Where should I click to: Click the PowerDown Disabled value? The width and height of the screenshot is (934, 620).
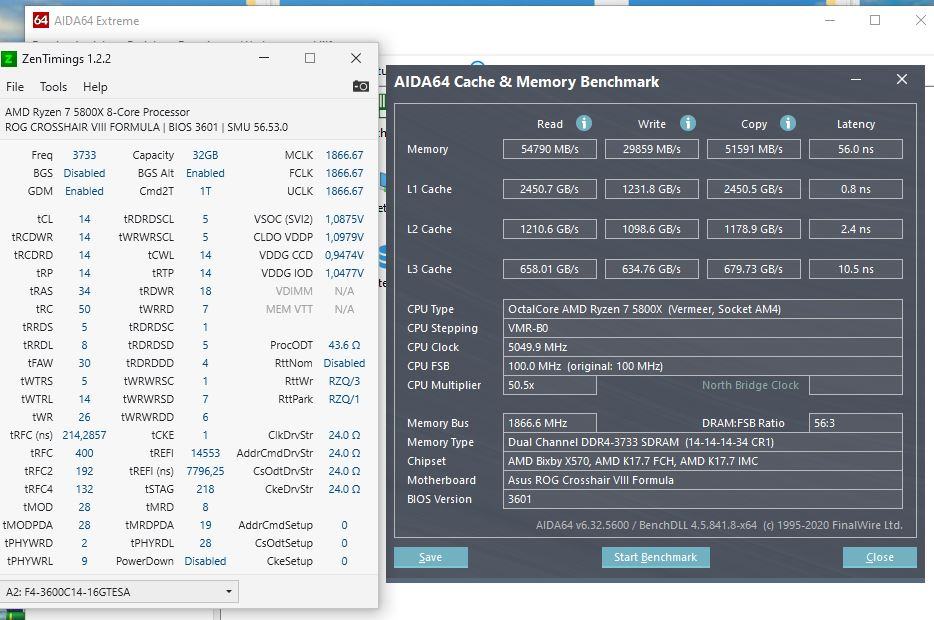pyautogui.click(x=205, y=561)
